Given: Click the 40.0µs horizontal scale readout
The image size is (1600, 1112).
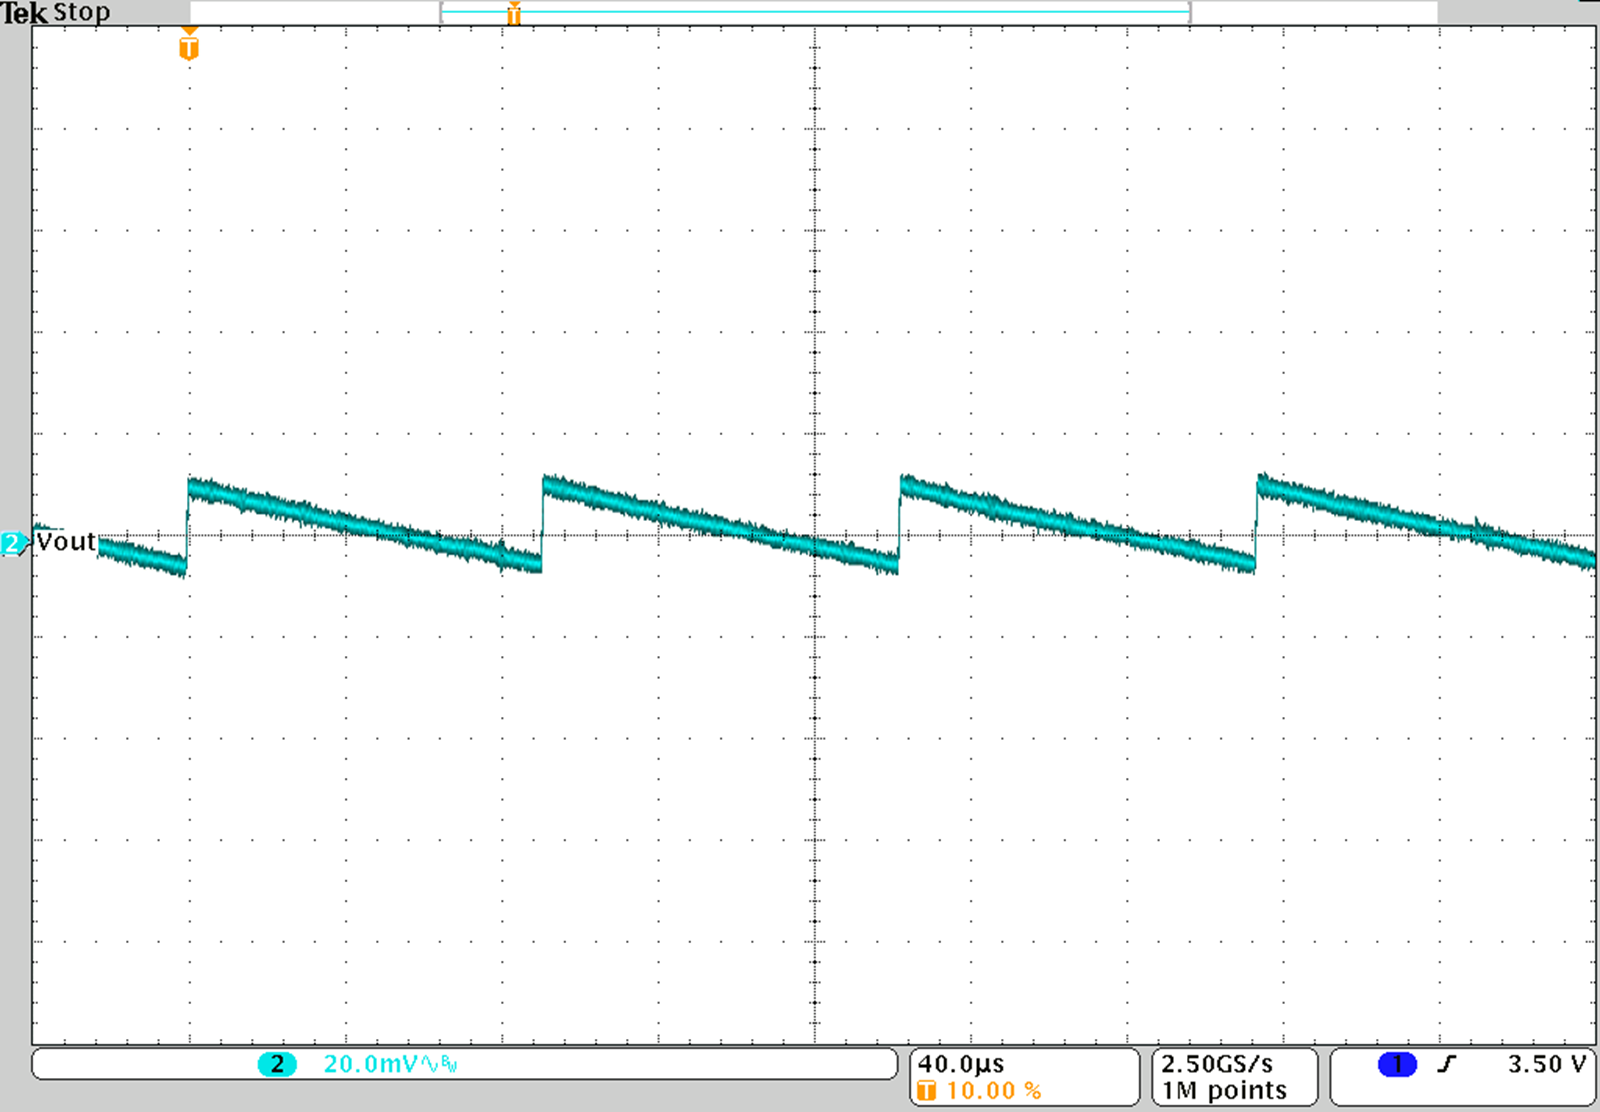Looking at the screenshot, I should 961,1064.
